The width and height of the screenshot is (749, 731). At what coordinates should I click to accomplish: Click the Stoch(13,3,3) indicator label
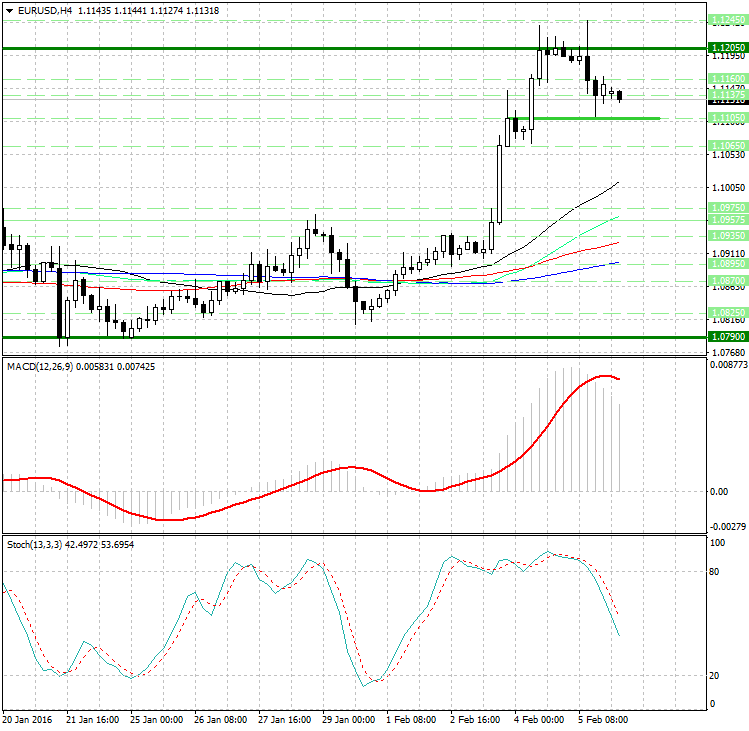coord(35,544)
